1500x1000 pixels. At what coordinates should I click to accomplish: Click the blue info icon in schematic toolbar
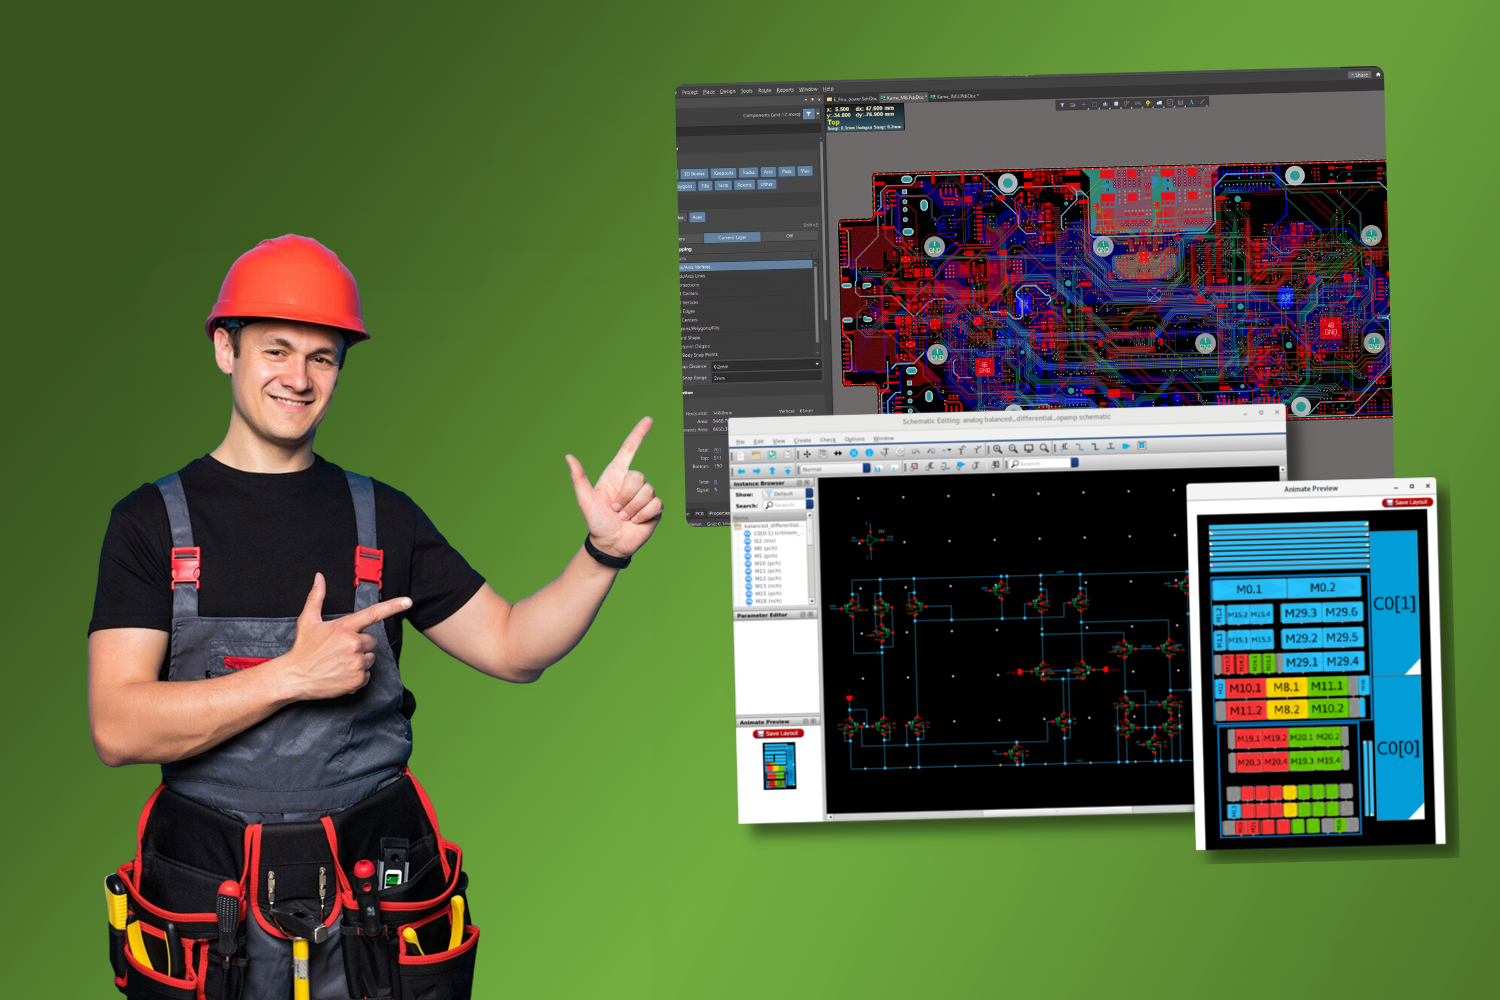[x=869, y=452]
